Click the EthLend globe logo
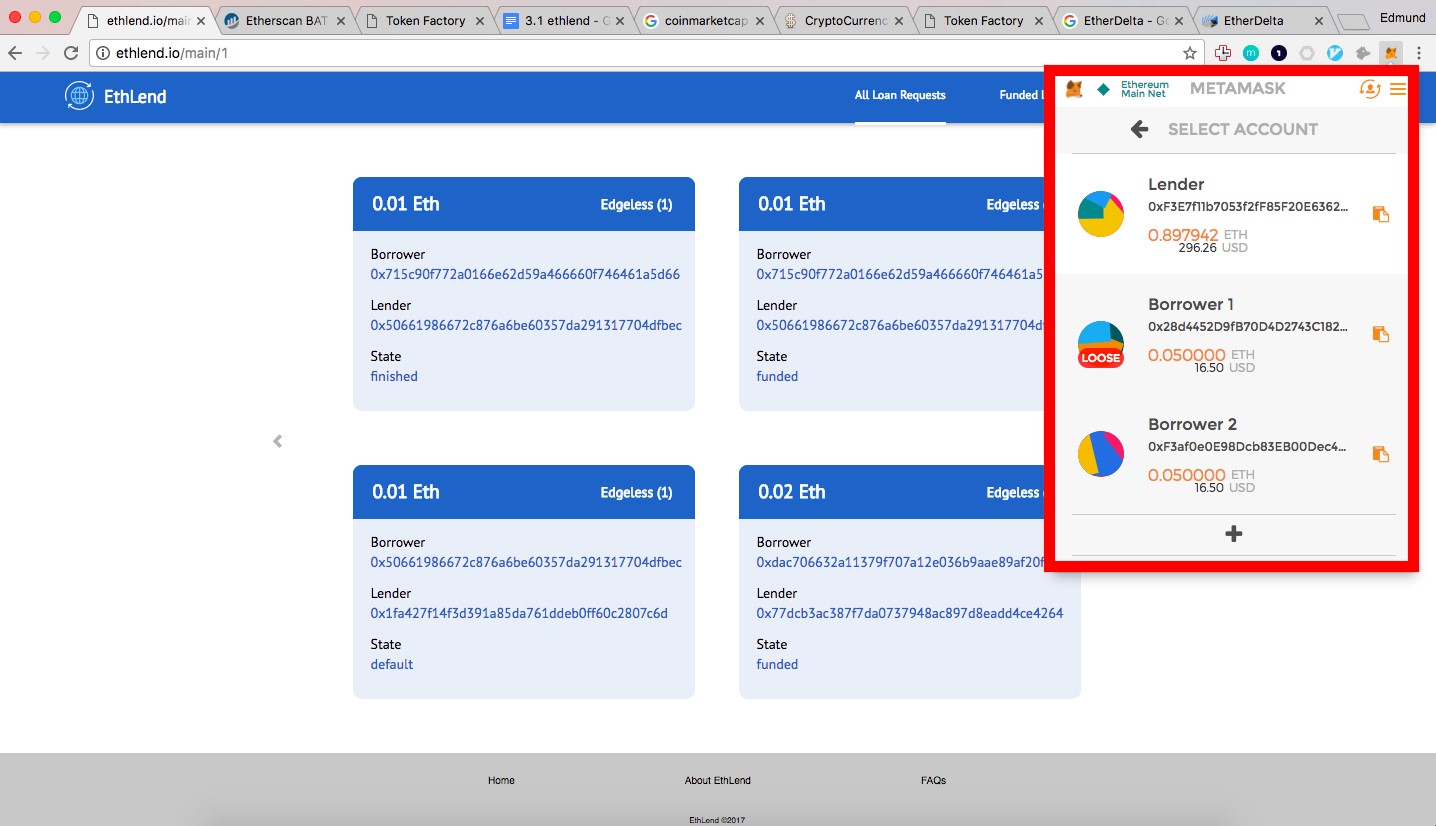 (x=79, y=96)
